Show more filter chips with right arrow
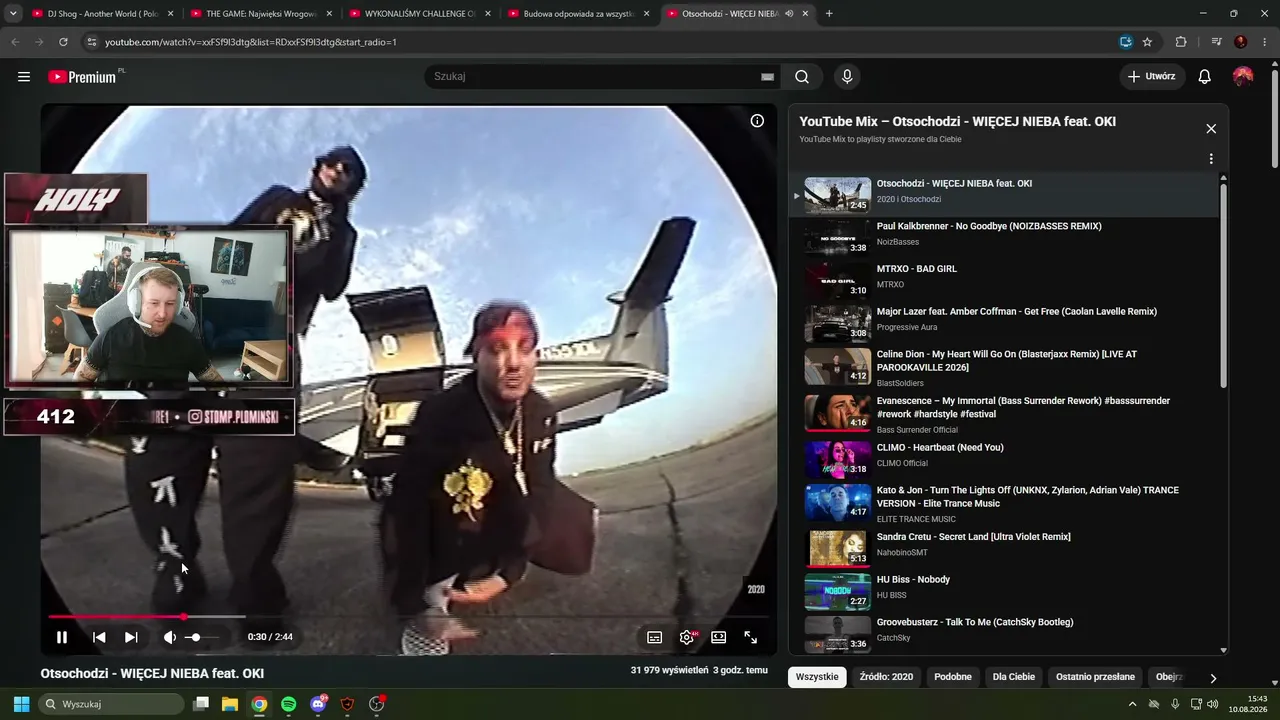1280x720 pixels. 1213,678
